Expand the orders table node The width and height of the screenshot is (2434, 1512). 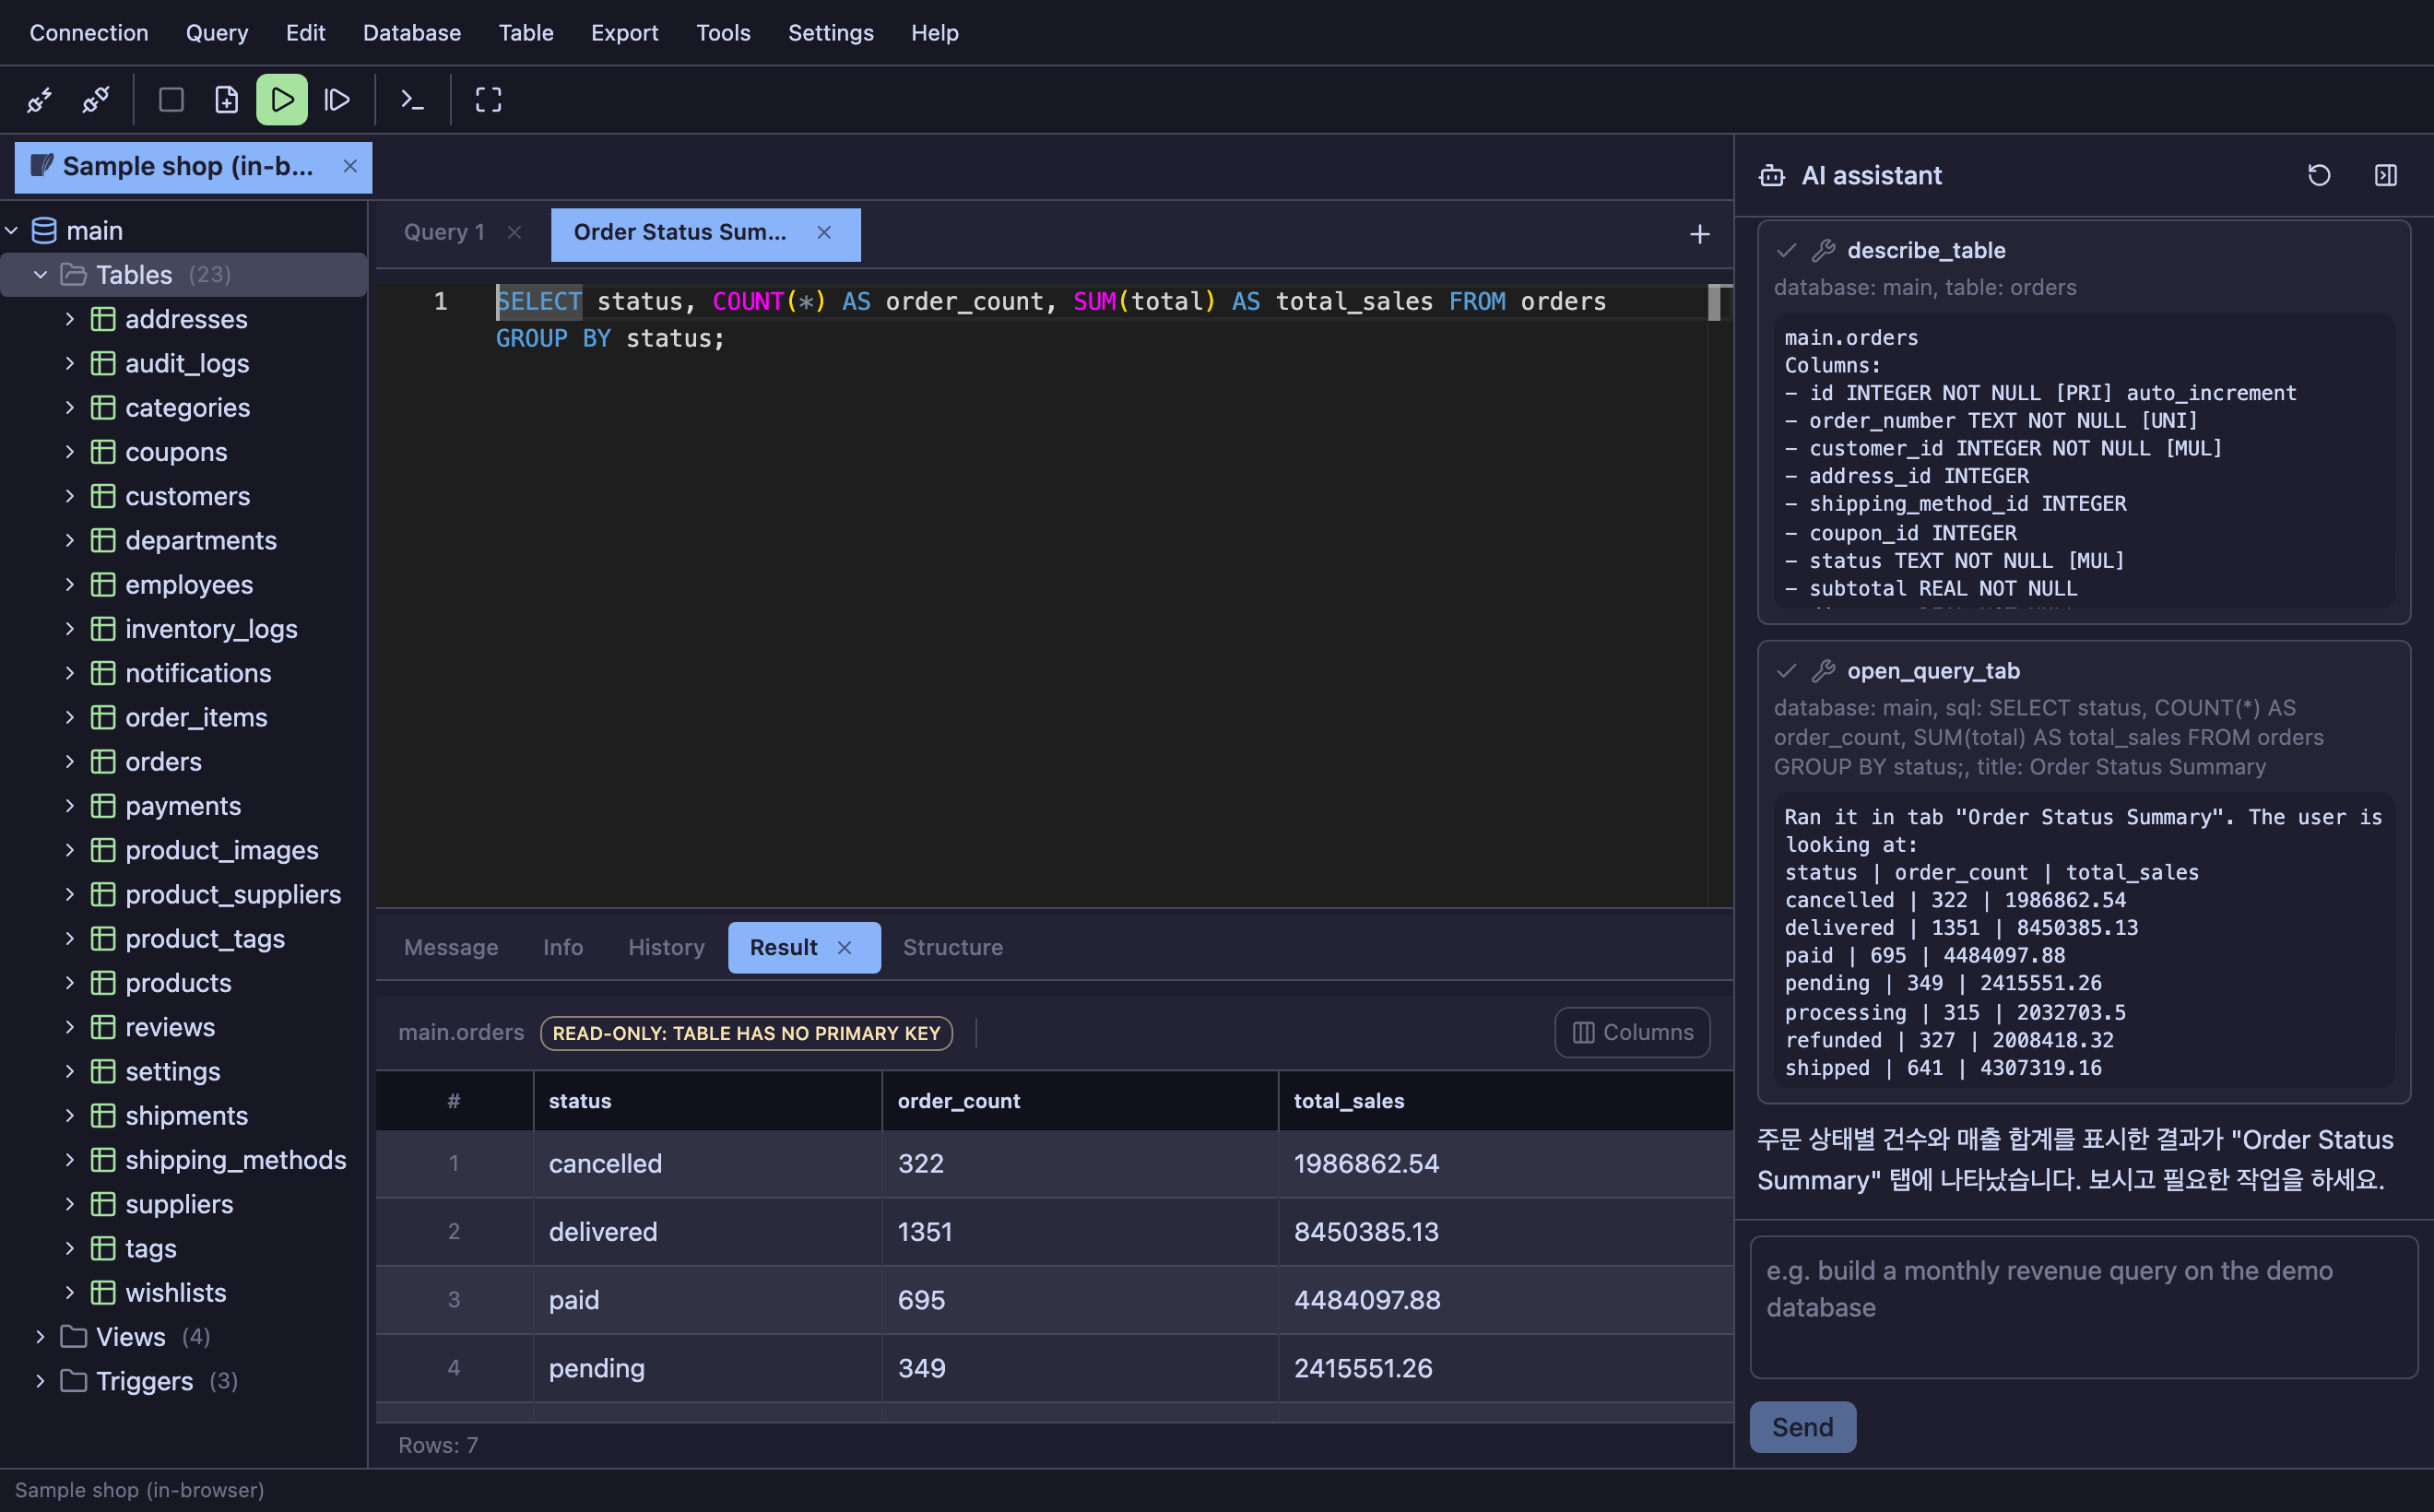(70, 762)
